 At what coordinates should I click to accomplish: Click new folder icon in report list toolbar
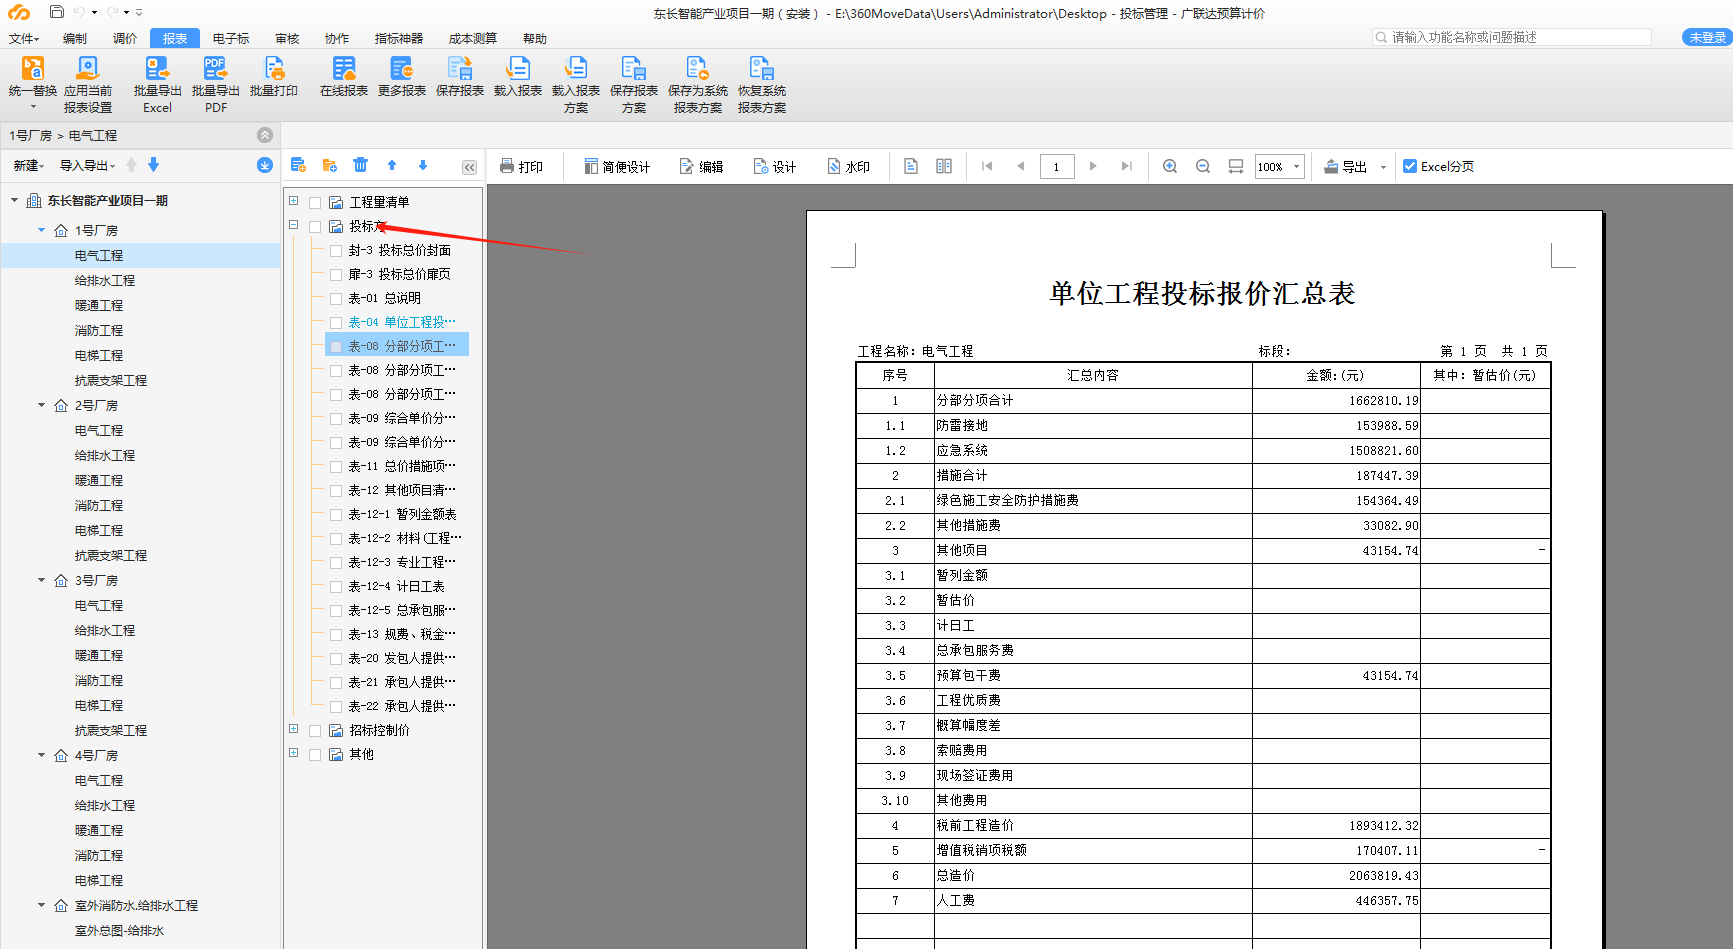tap(330, 165)
